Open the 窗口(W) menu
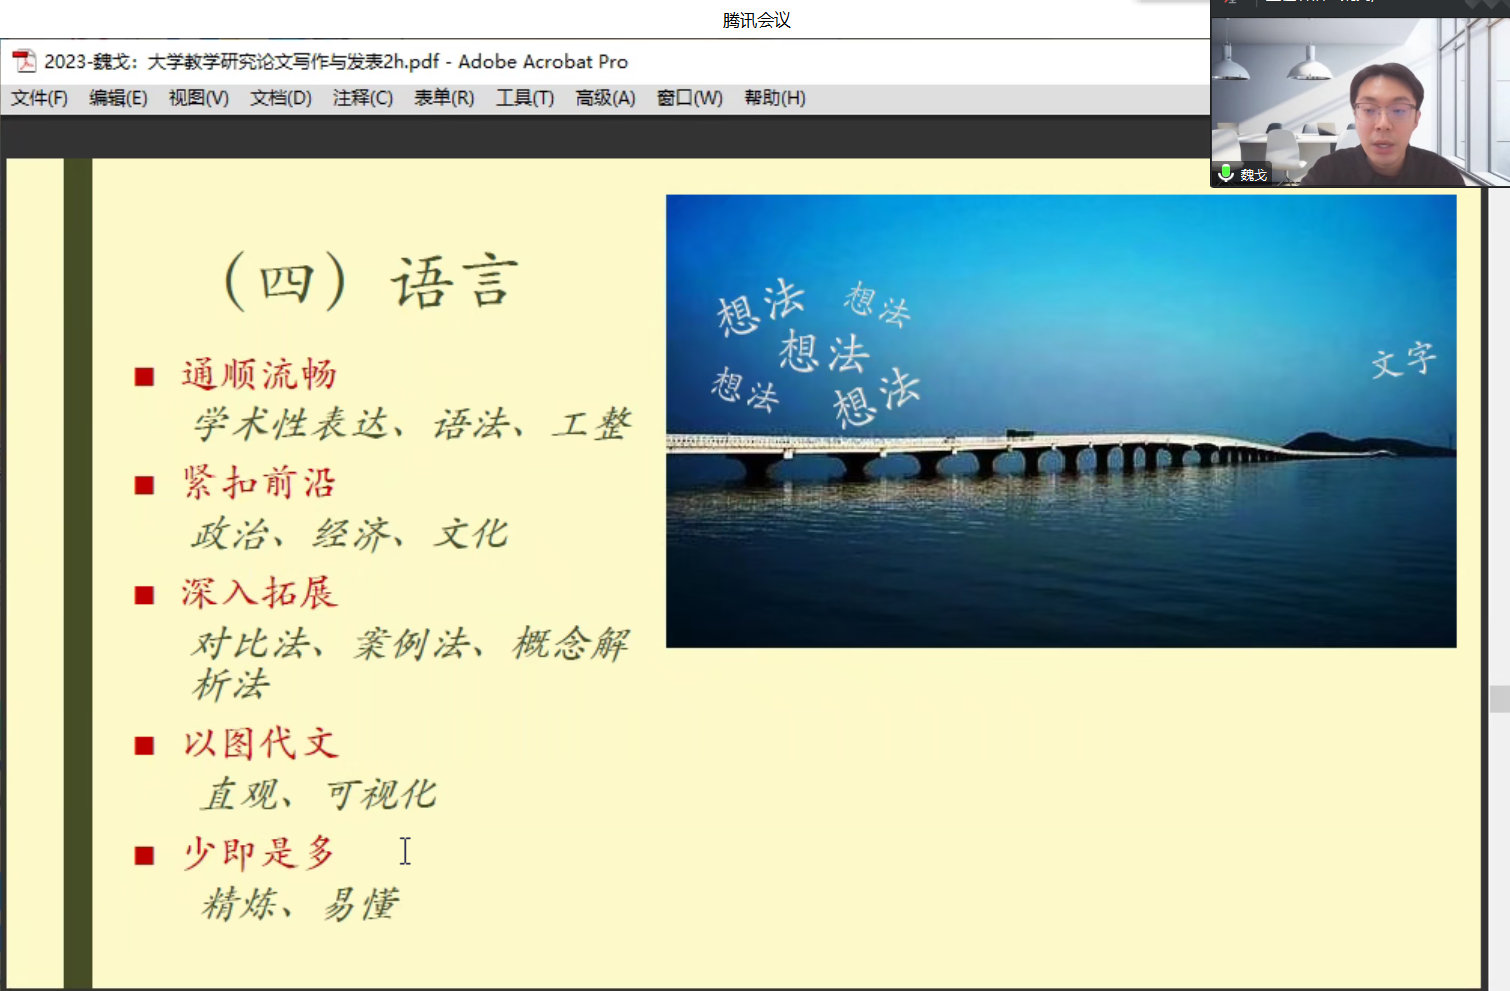The width and height of the screenshot is (1510, 991). [x=689, y=98]
